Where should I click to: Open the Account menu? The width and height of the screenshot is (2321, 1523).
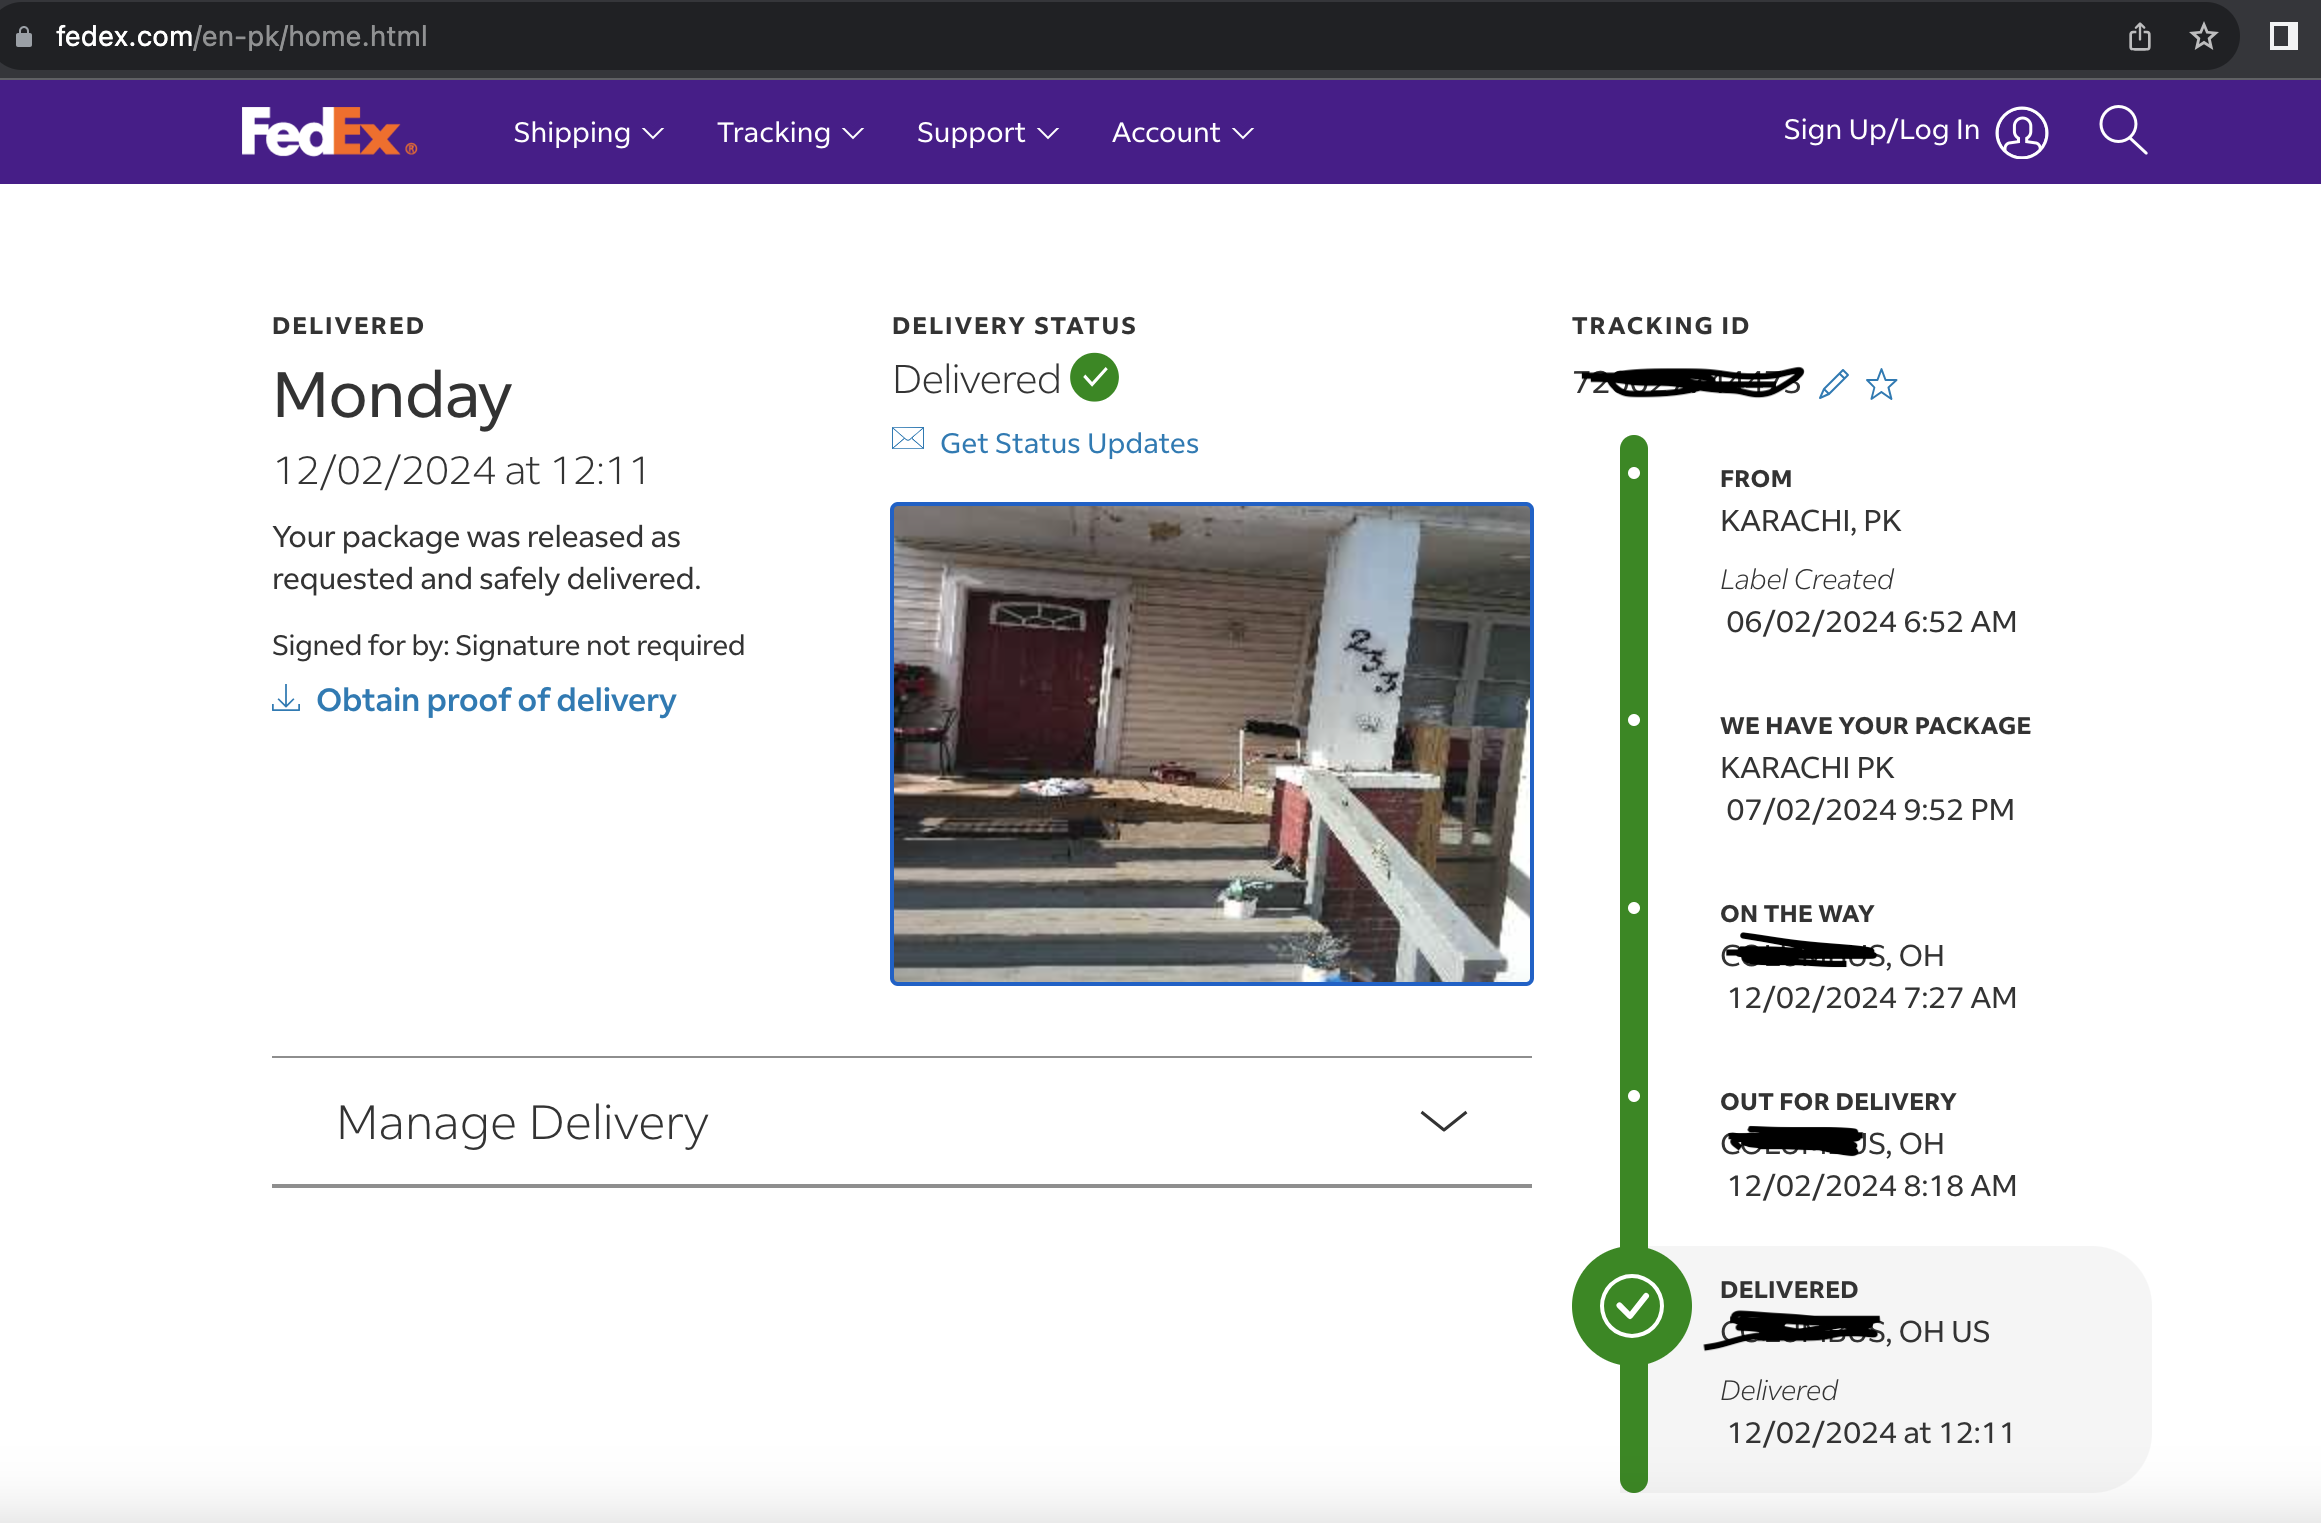[1182, 133]
